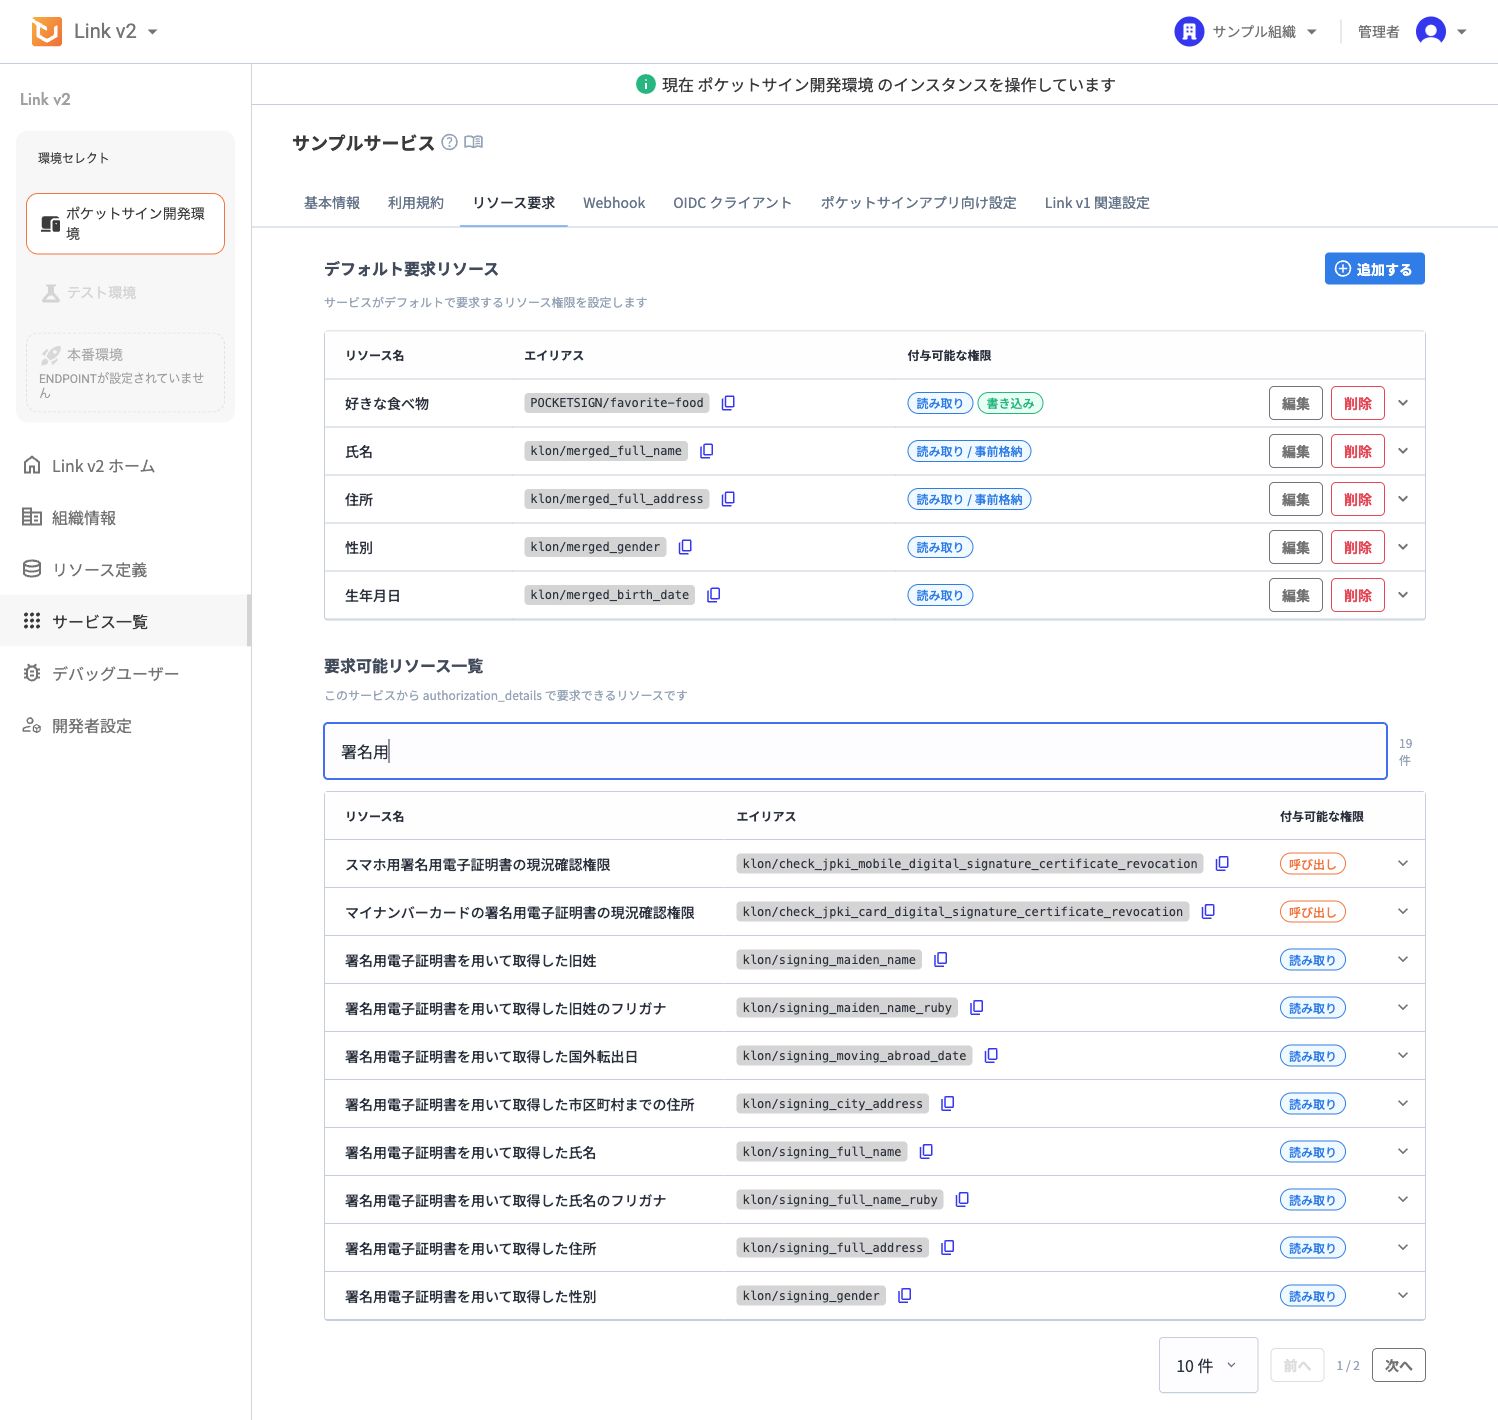Image resolution: width=1498 pixels, height=1420 pixels.
Task: Copy the klon/merged_full_address alias
Action: click(728, 499)
